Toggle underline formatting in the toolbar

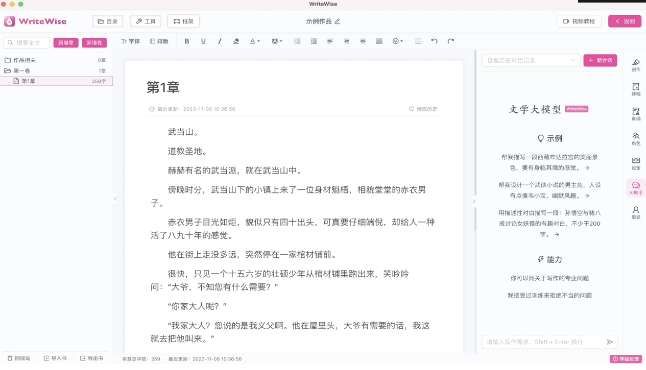(x=203, y=41)
